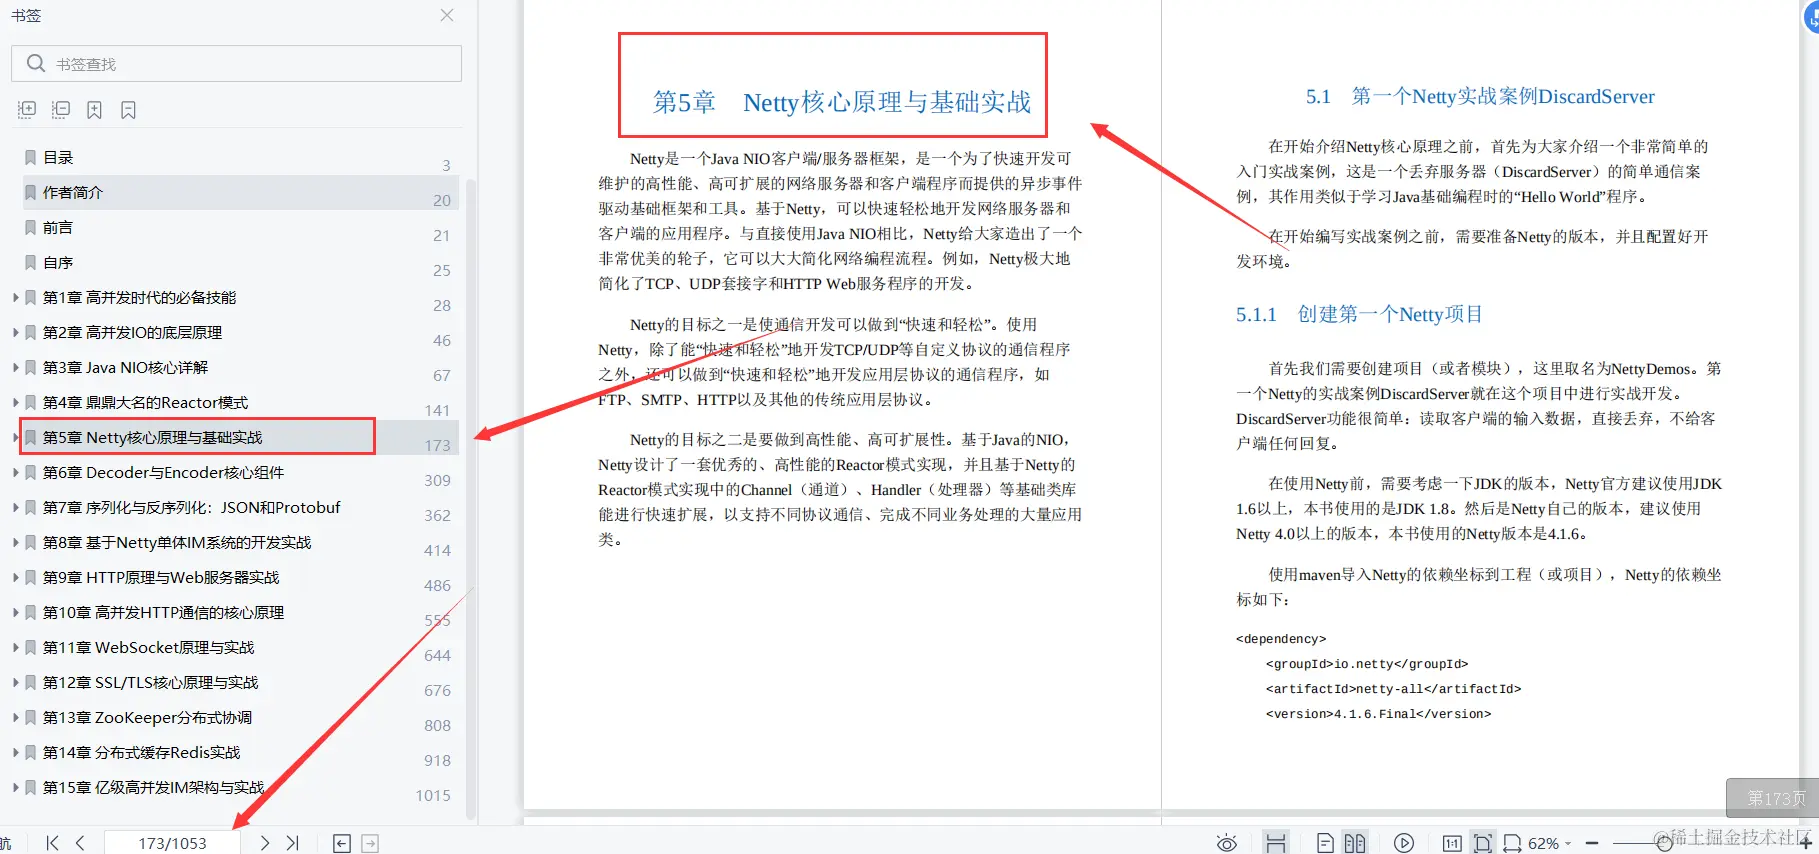Expand 第8章 基于Netty单体IM系统

point(15,542)
